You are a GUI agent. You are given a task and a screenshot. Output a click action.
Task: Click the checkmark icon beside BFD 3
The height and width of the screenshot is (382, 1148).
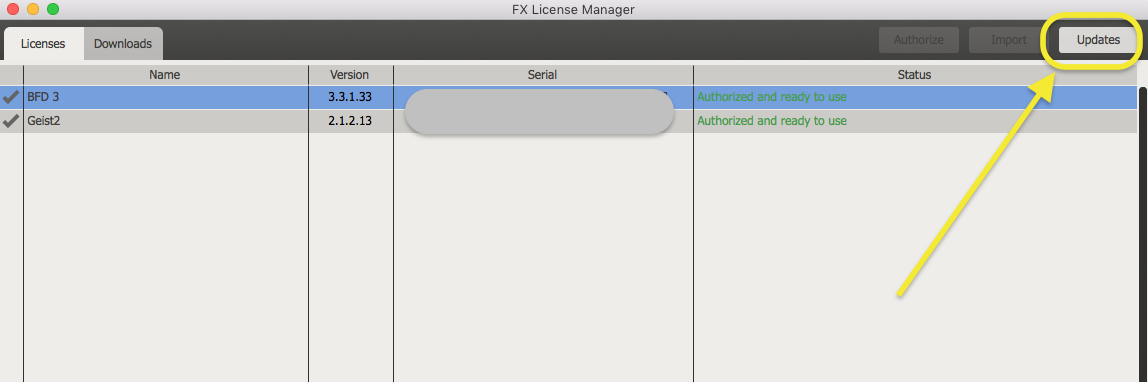(11, 97)
